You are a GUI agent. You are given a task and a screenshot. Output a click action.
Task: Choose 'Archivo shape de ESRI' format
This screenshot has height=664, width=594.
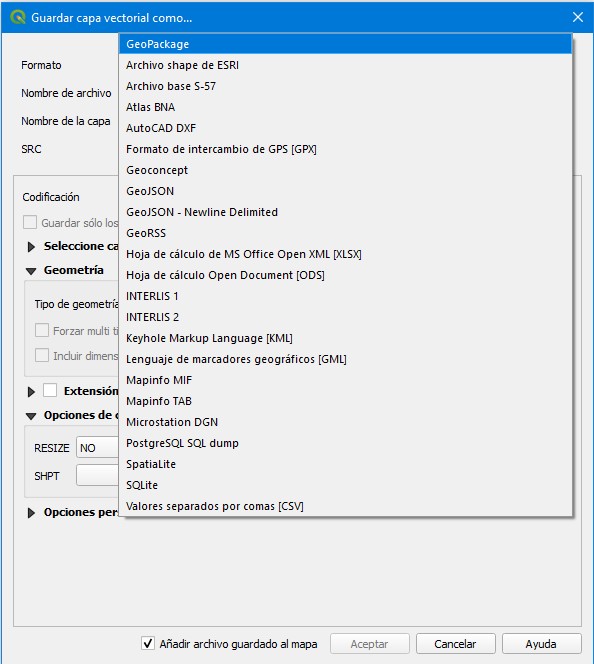point(345,65)
